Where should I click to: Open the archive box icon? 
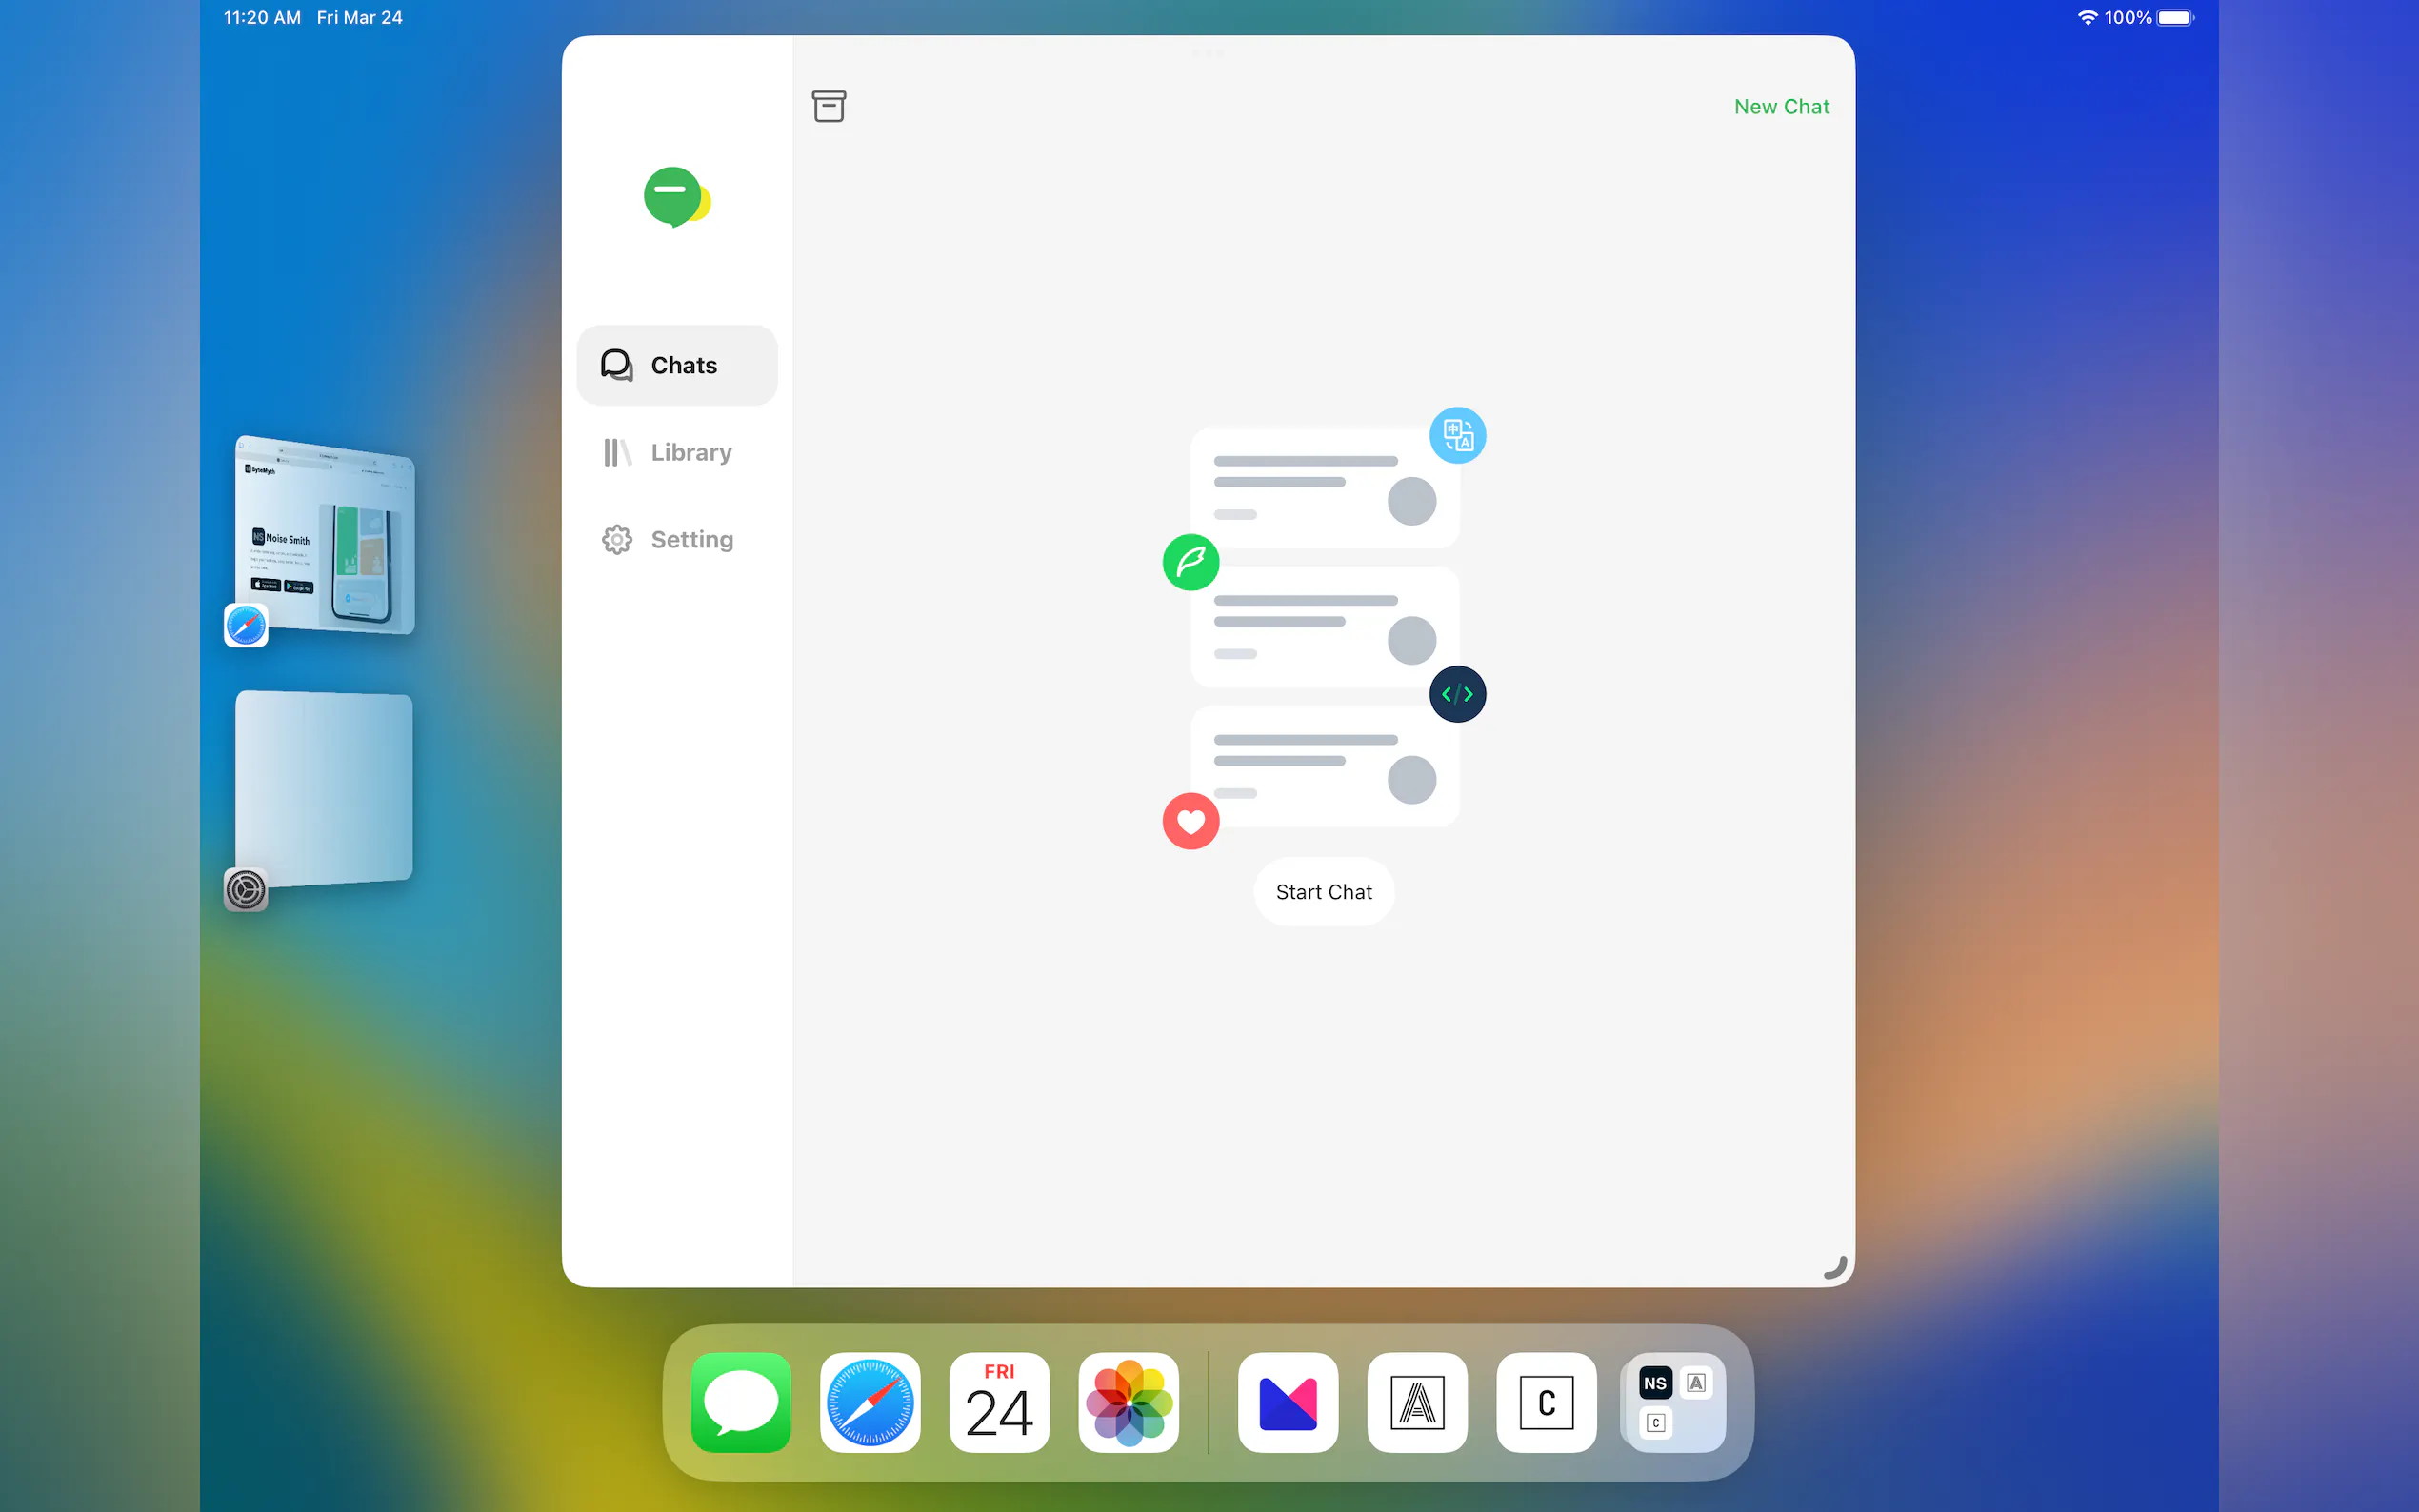(x=828, y=106)
